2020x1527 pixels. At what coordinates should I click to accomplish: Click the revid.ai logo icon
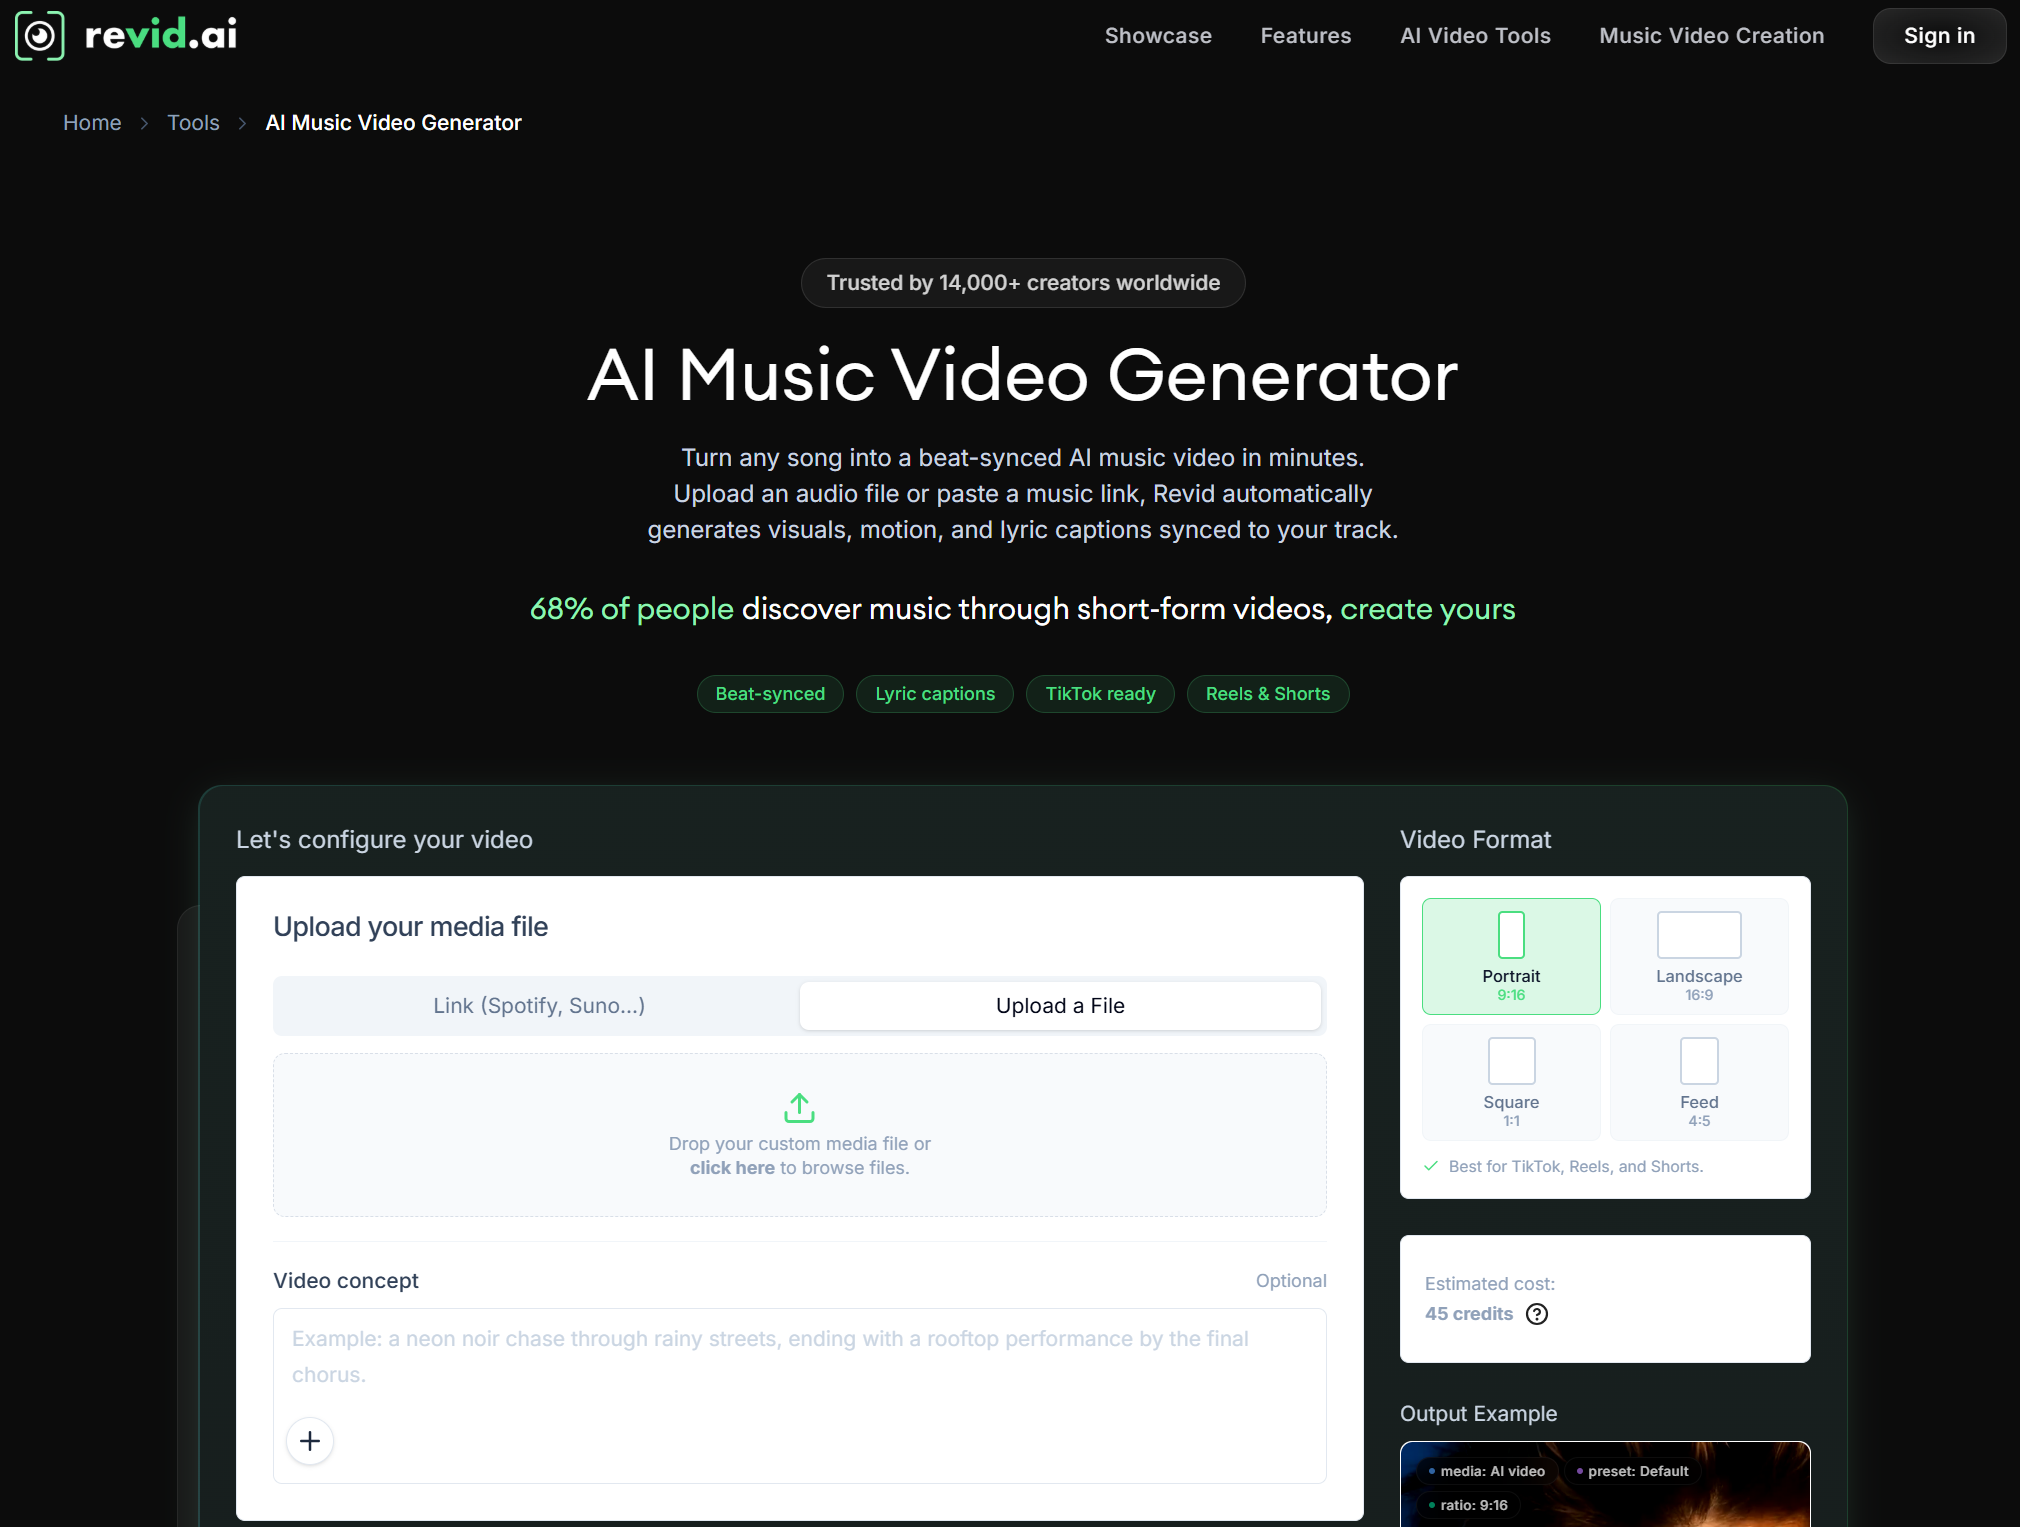[40, 36]
